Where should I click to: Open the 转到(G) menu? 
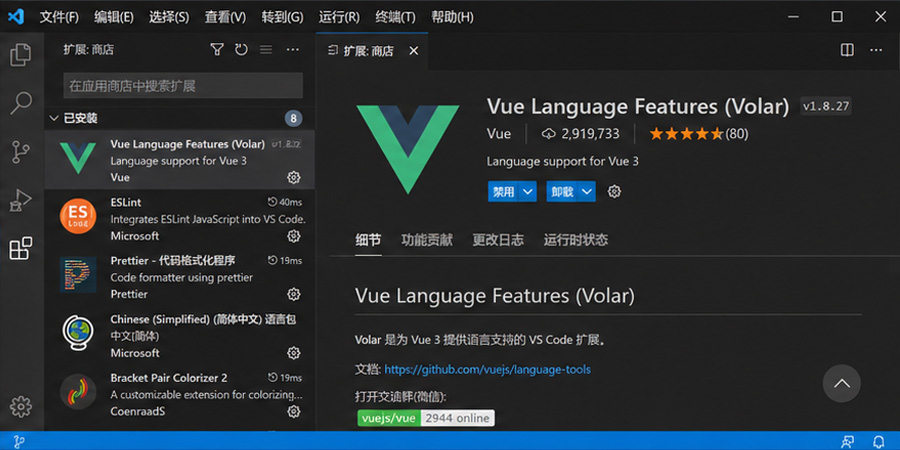pyautogui.click(x=282, y=17)
